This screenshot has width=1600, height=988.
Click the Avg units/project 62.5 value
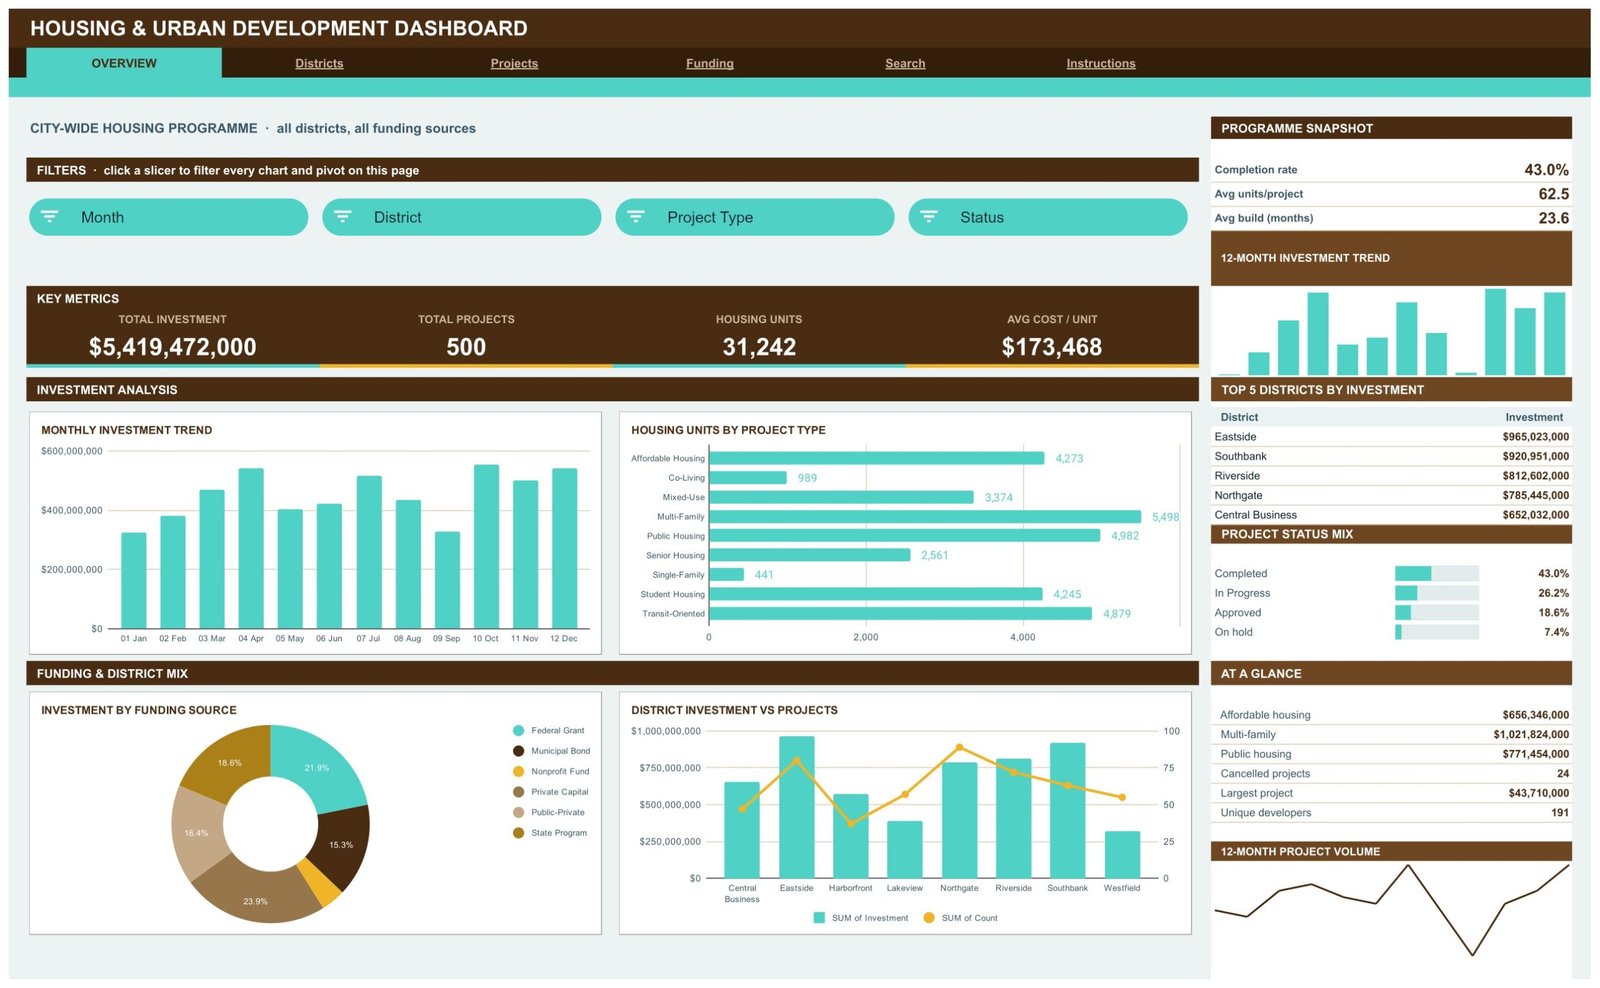coord(1553,194)
